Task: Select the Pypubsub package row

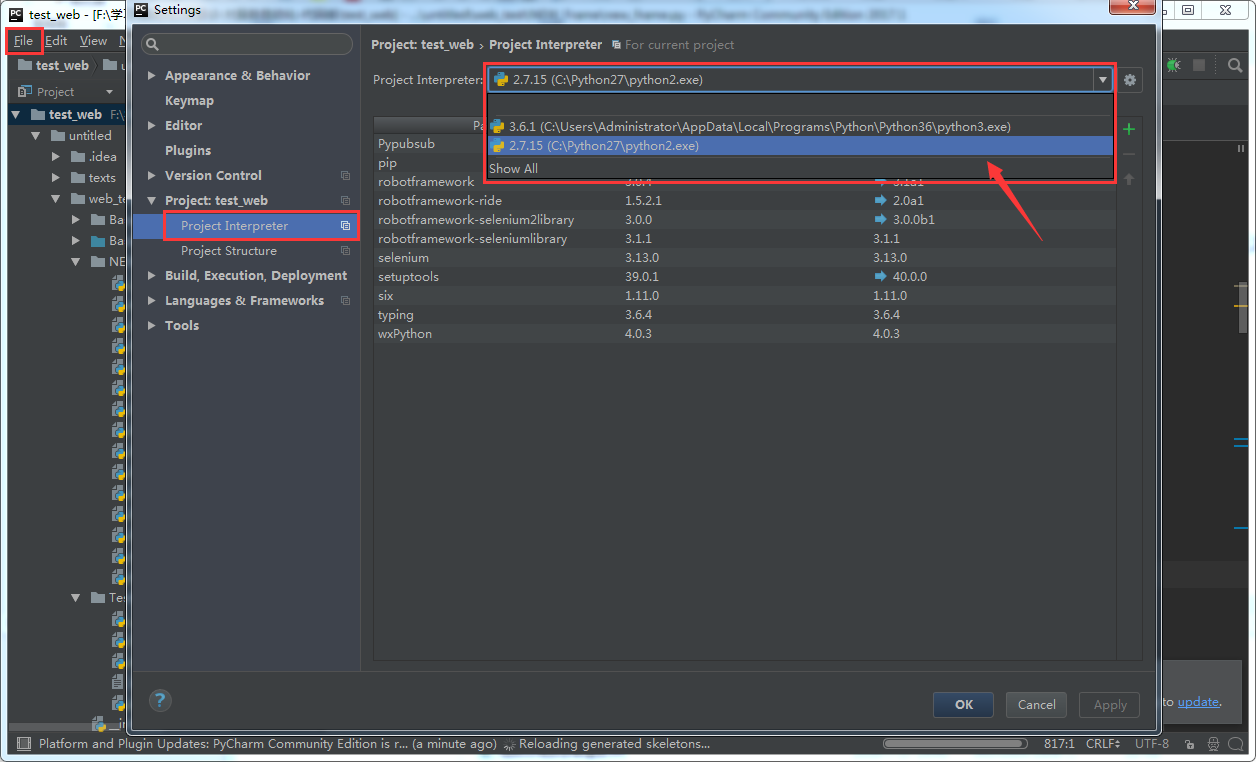Action: click(430, 144)
